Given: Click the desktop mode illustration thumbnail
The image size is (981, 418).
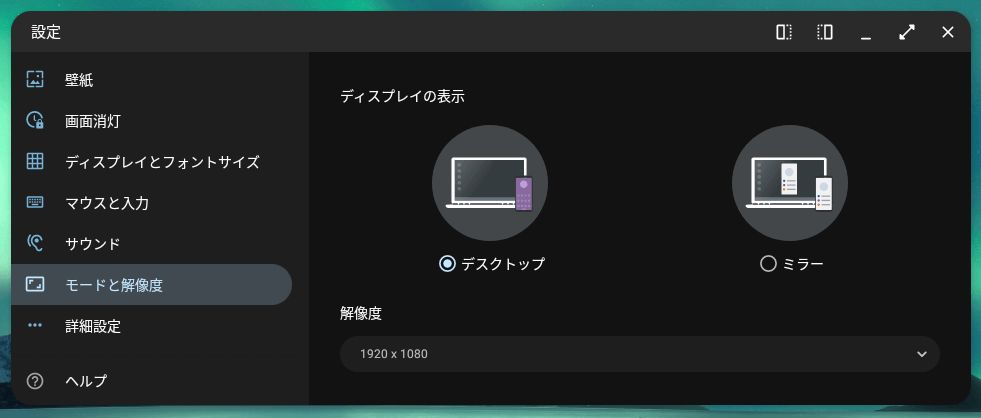Looking at the screenshot, I should coord(490,183).
